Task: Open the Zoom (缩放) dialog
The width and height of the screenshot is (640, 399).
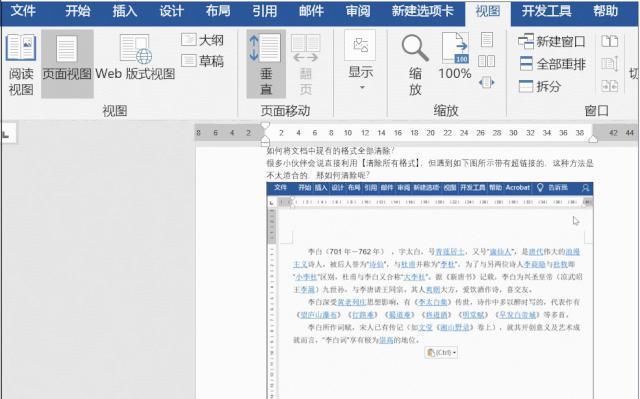Action: [415, 64]
